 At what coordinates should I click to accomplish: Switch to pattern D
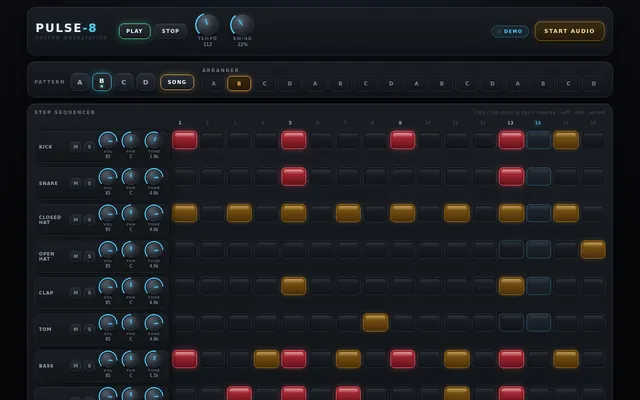tap(146, 82)
